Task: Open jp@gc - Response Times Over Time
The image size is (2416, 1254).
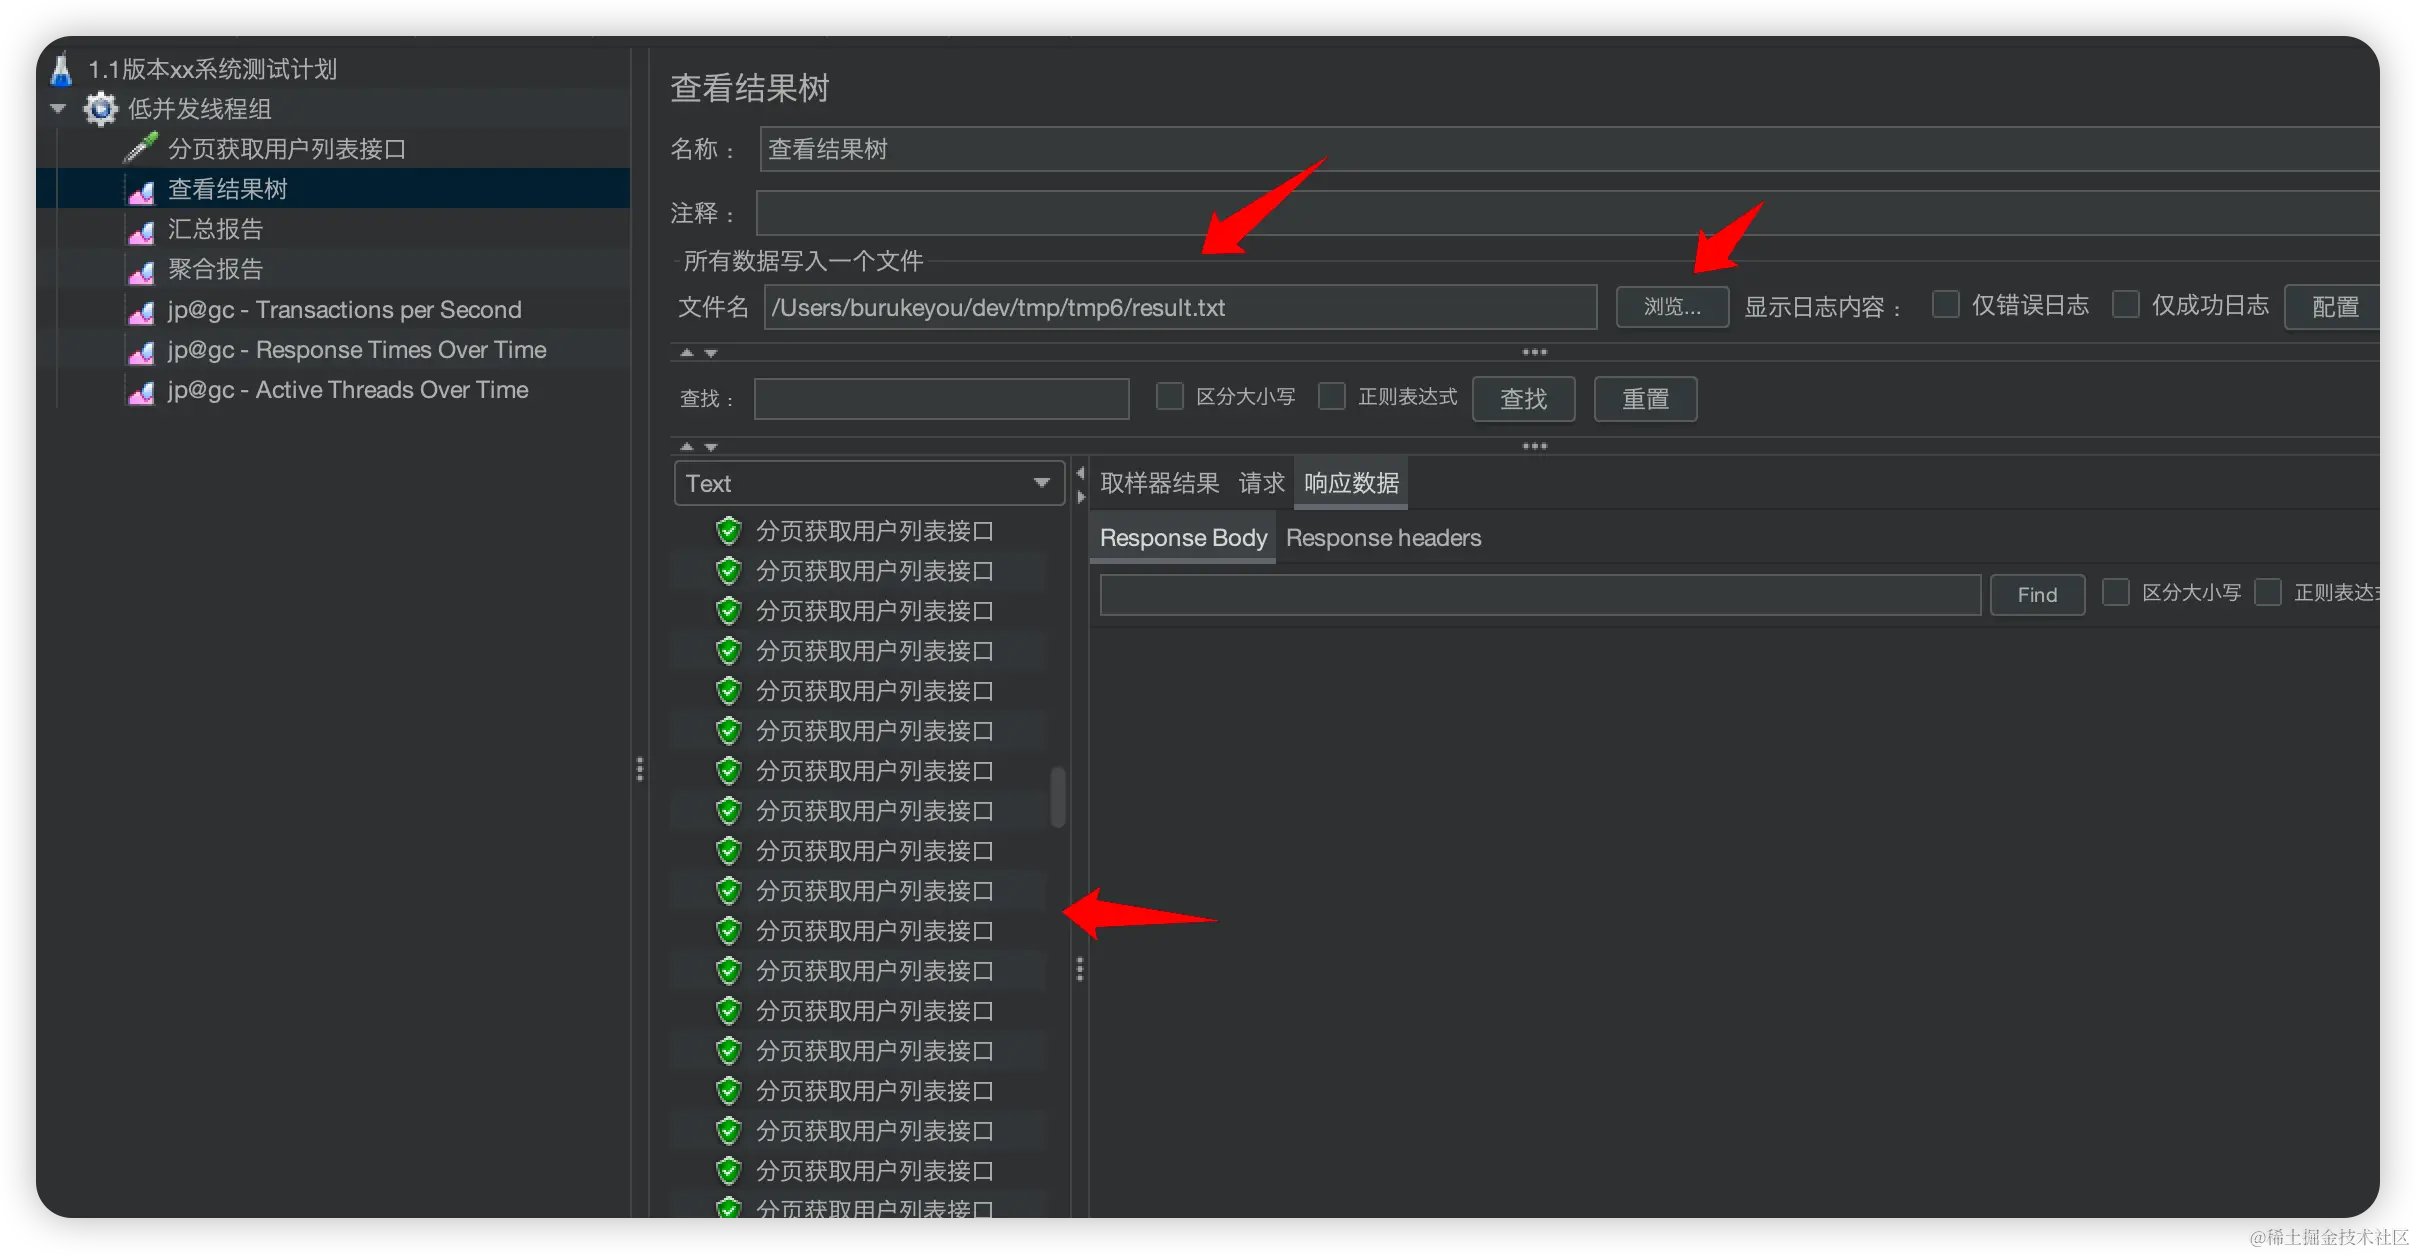Action: [x=357, y=350]
